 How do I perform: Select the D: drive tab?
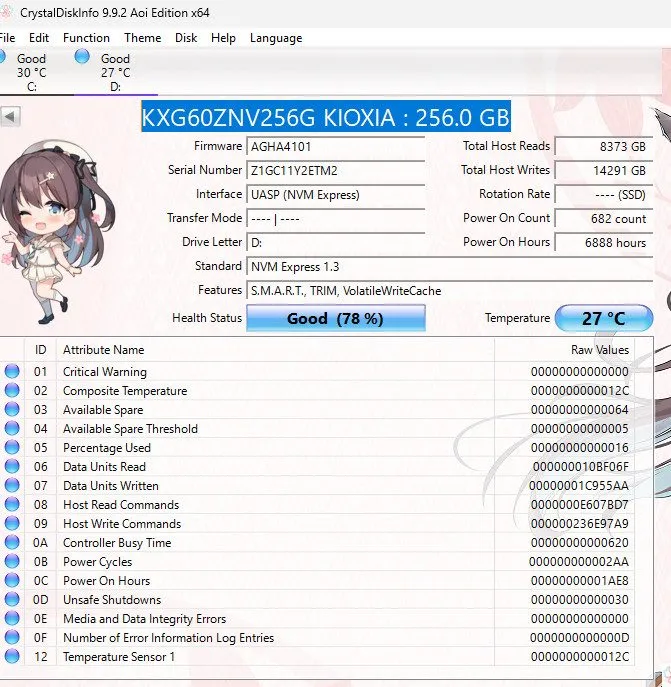[x=115, y=72]
